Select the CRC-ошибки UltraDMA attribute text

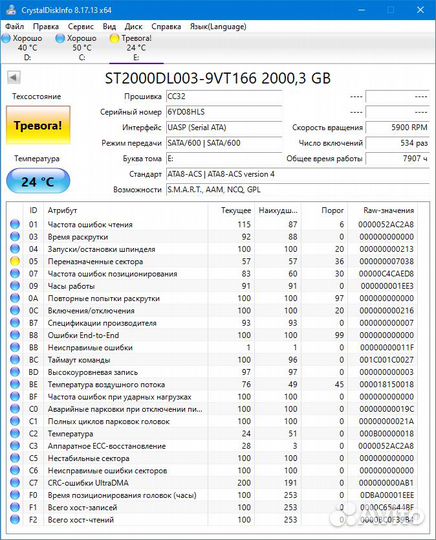[x=88, y=483]
